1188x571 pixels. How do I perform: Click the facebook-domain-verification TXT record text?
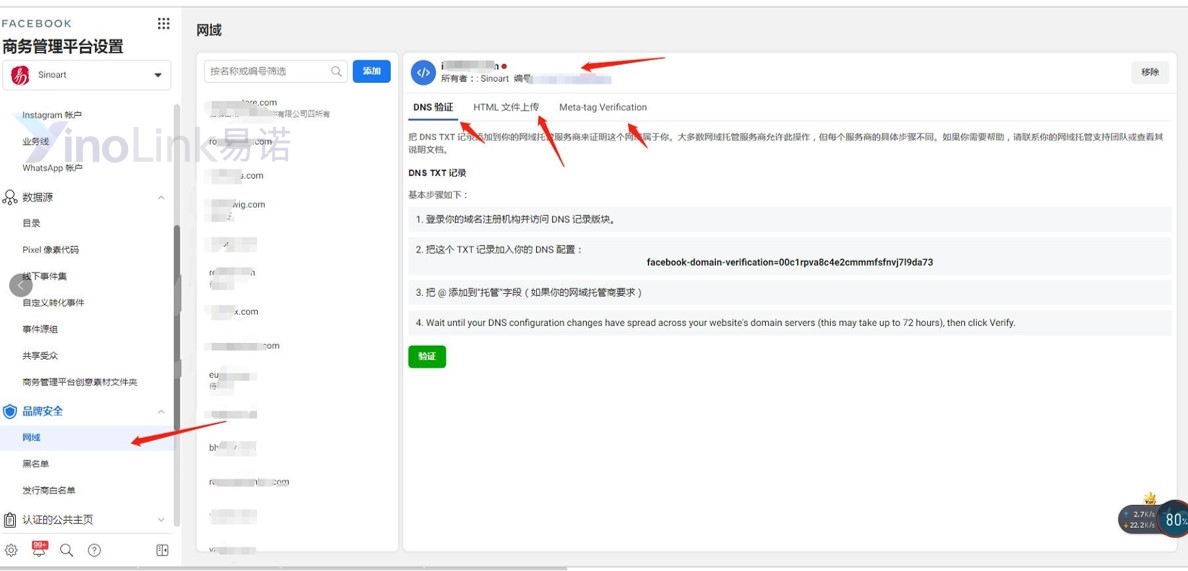(789, 263)
